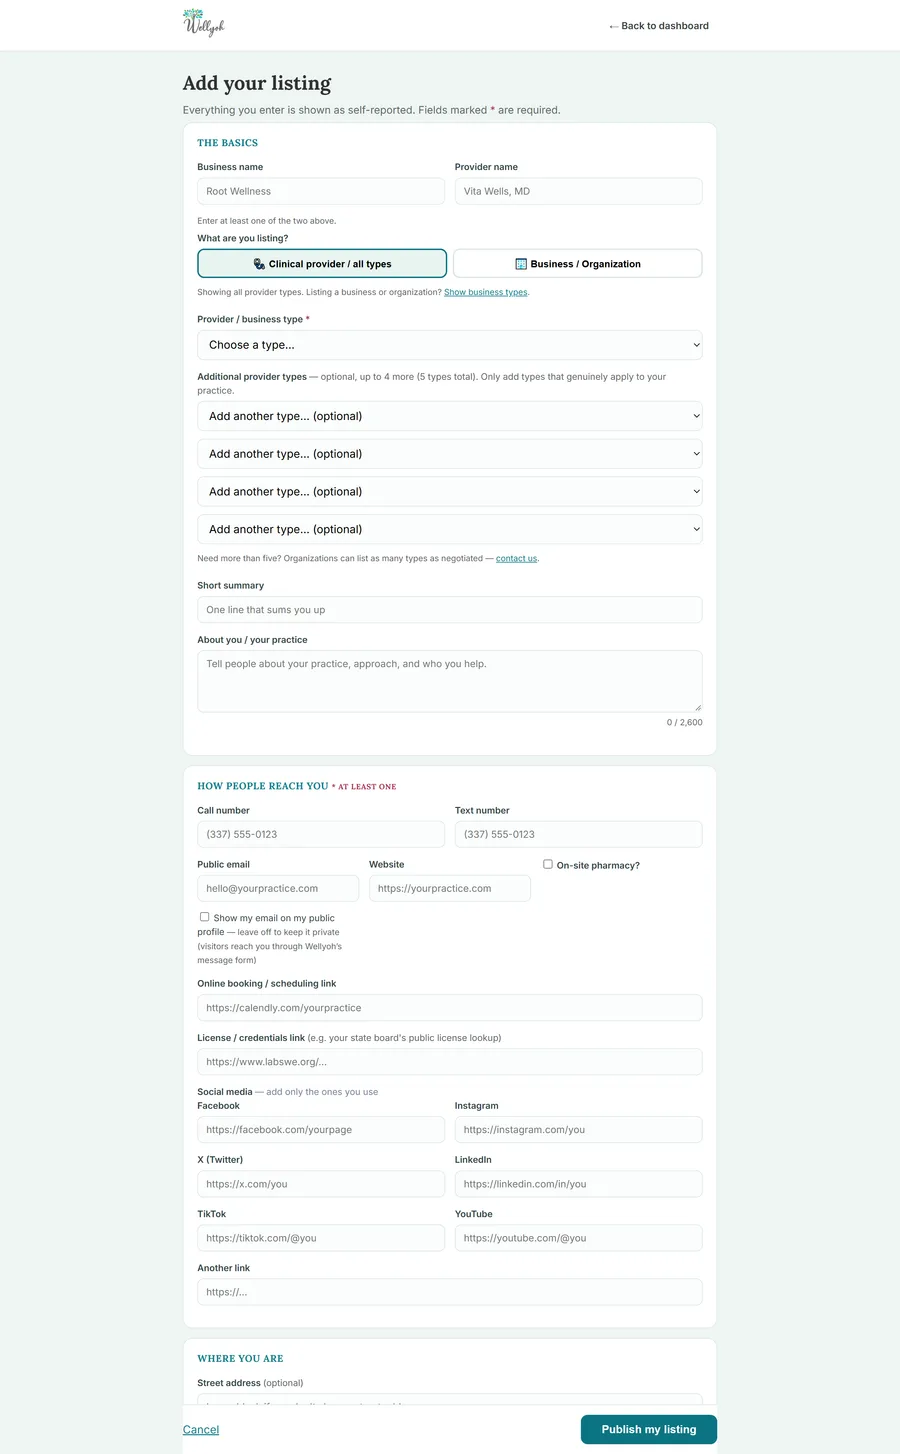Click WHERE YOU ARE section title

[x=240, y=1358]
